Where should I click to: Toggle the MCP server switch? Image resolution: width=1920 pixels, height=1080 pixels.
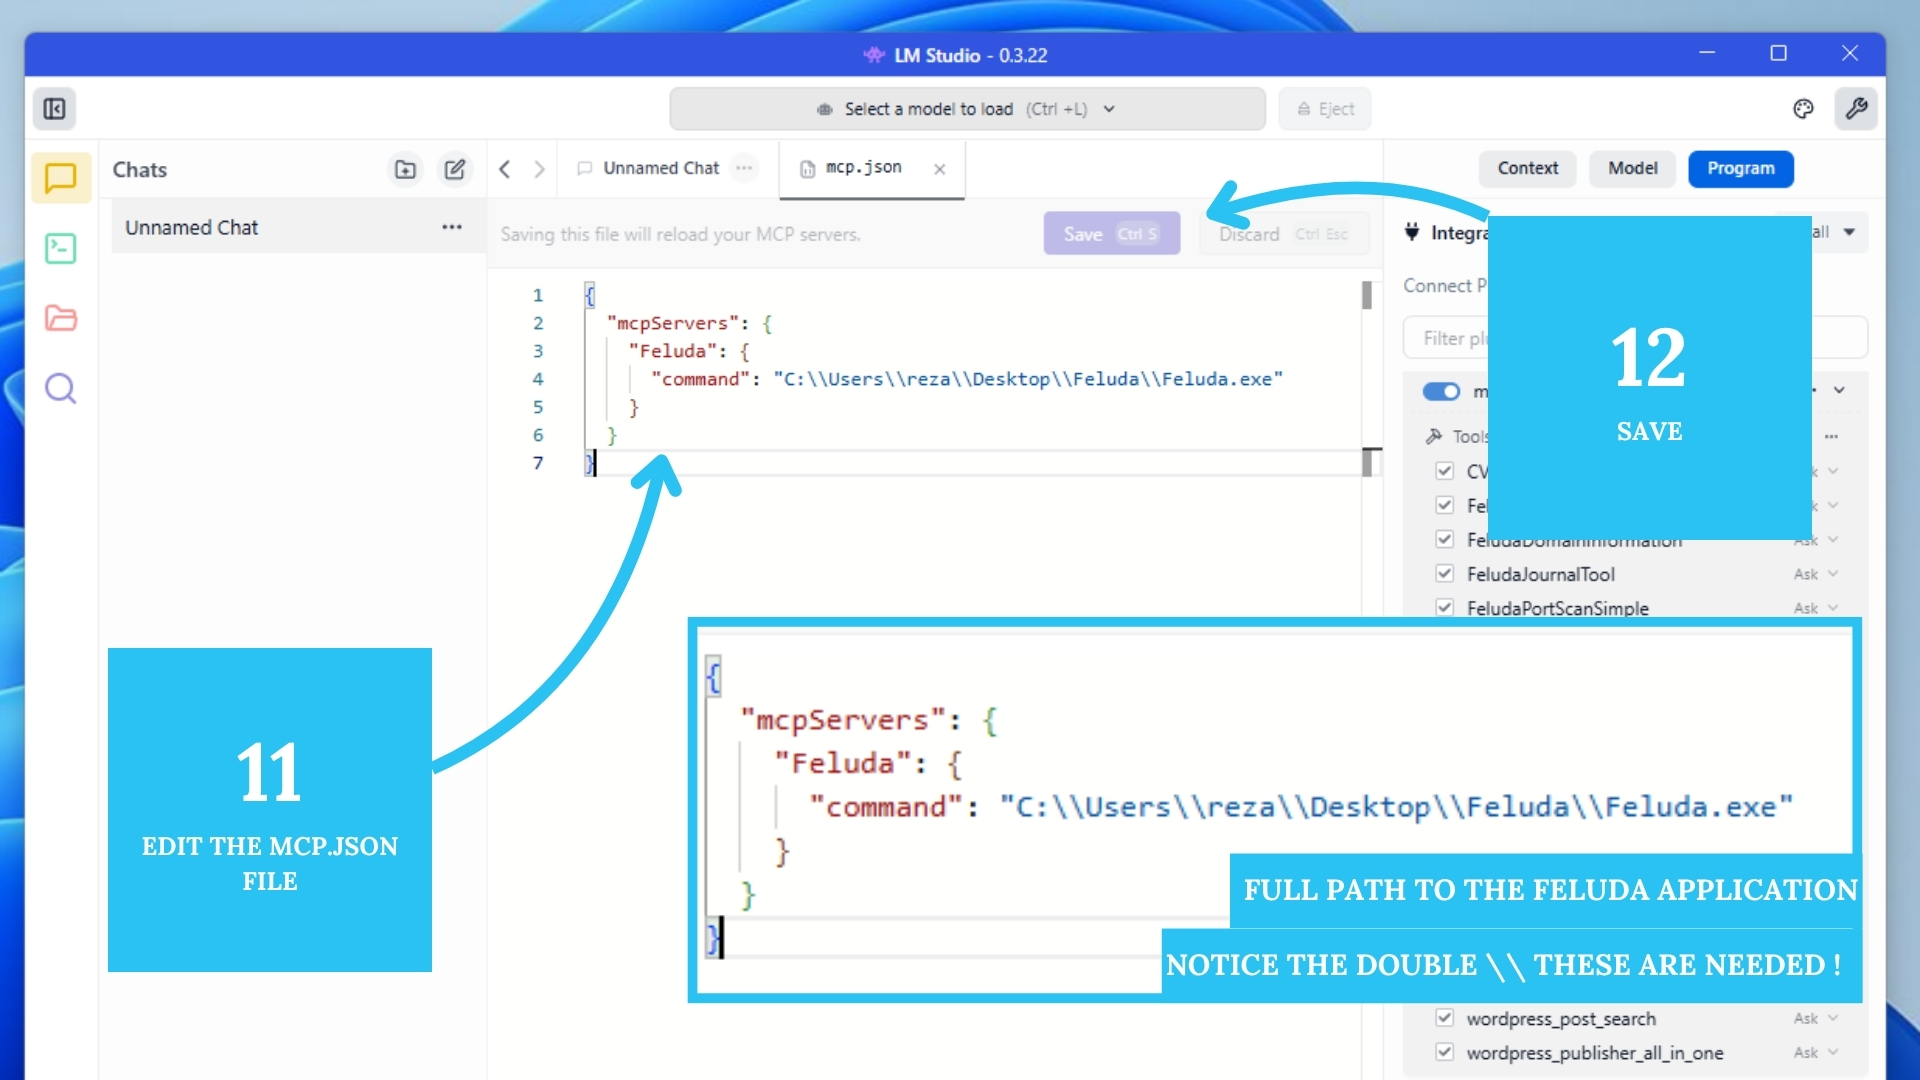1441,391
